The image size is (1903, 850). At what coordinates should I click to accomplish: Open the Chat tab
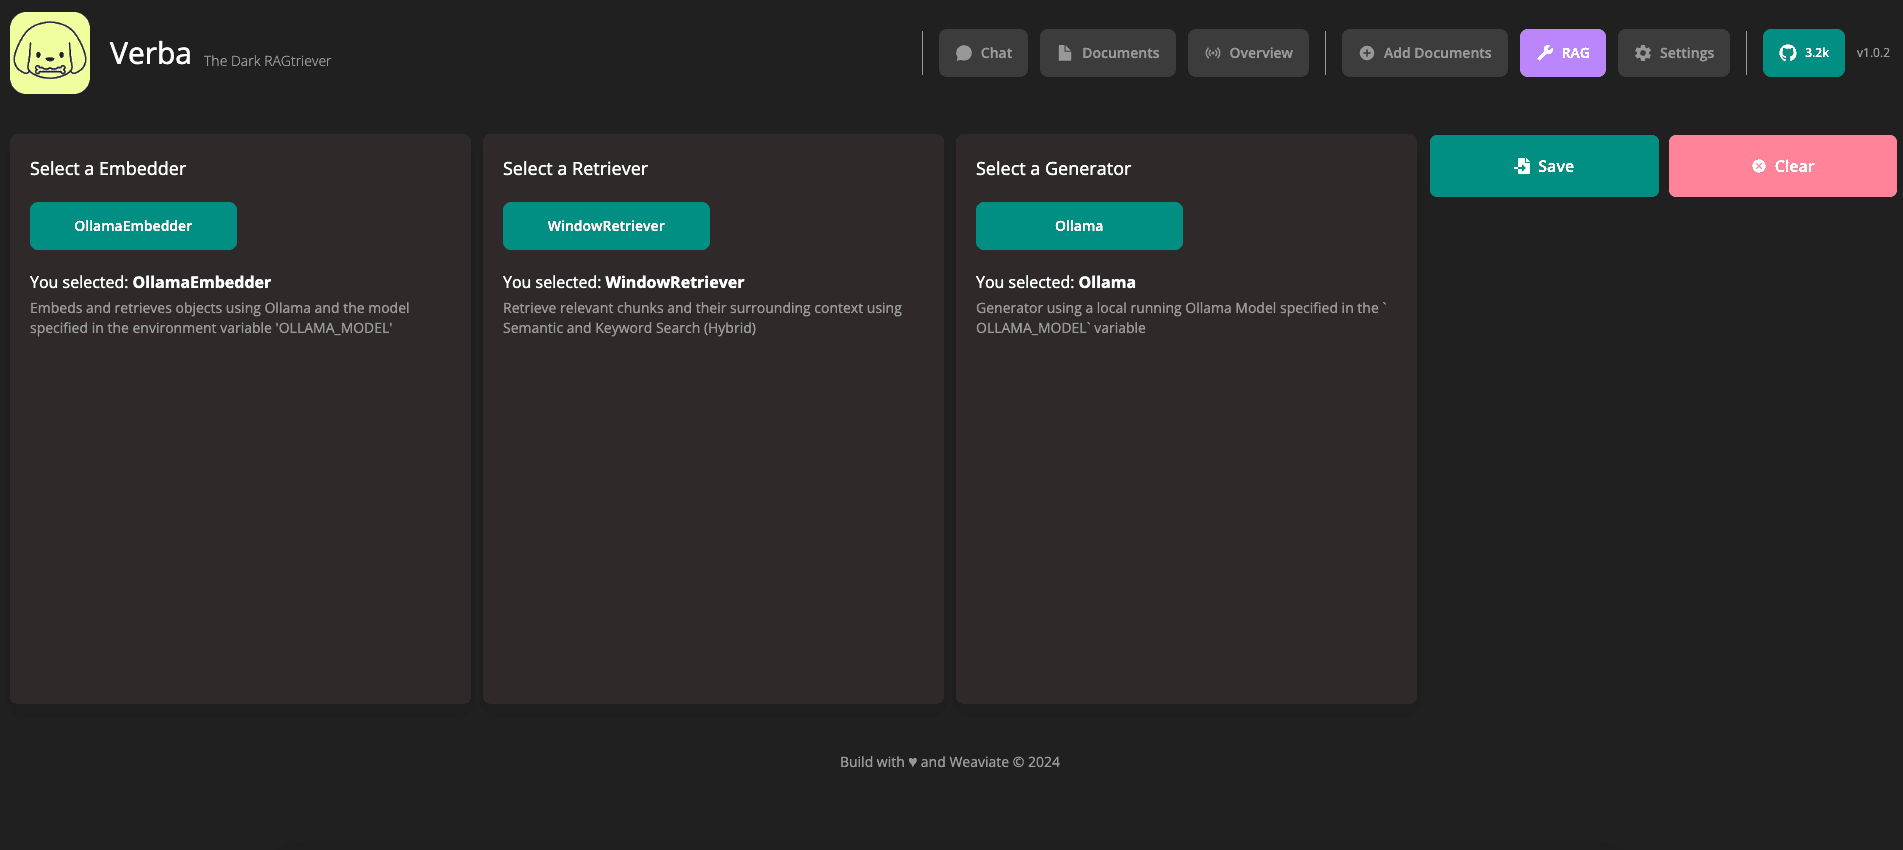click(983, 53)
